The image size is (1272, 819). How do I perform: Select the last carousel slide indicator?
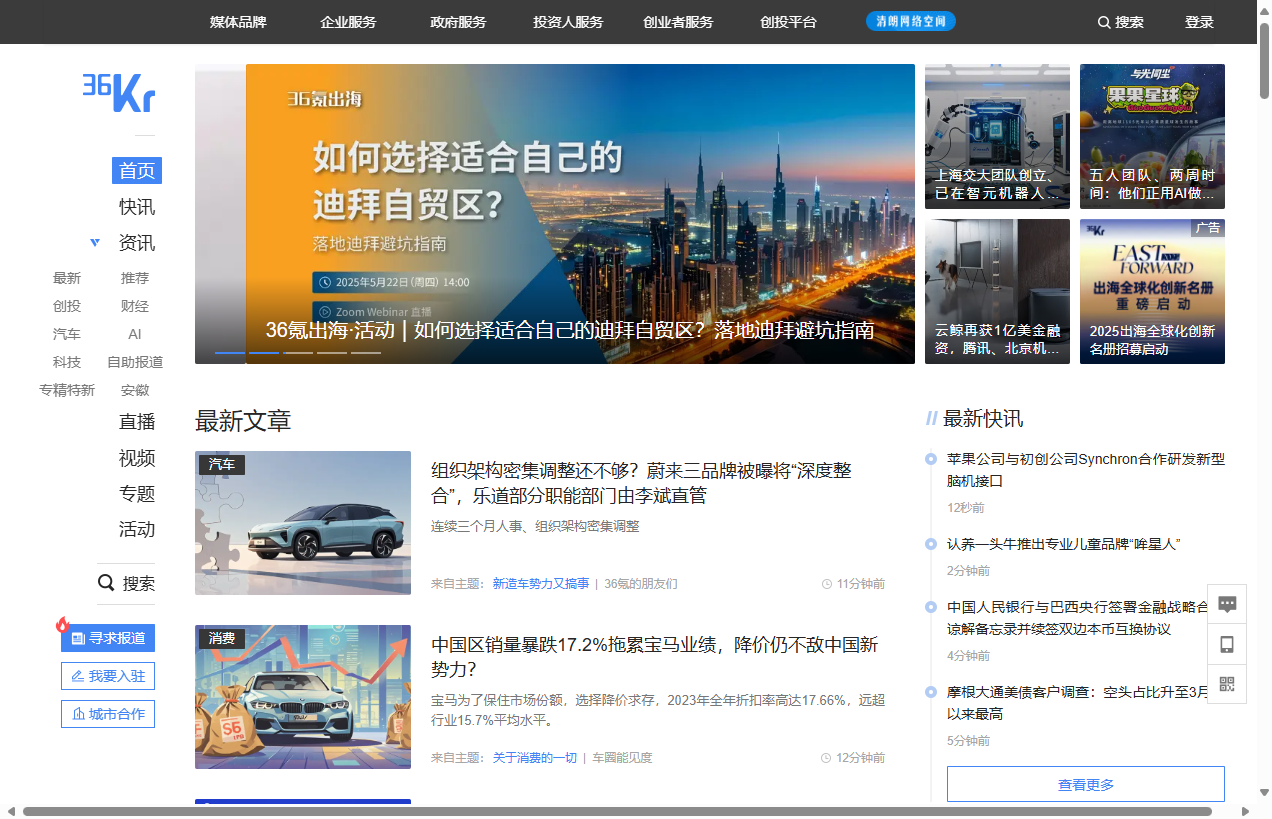366,353
